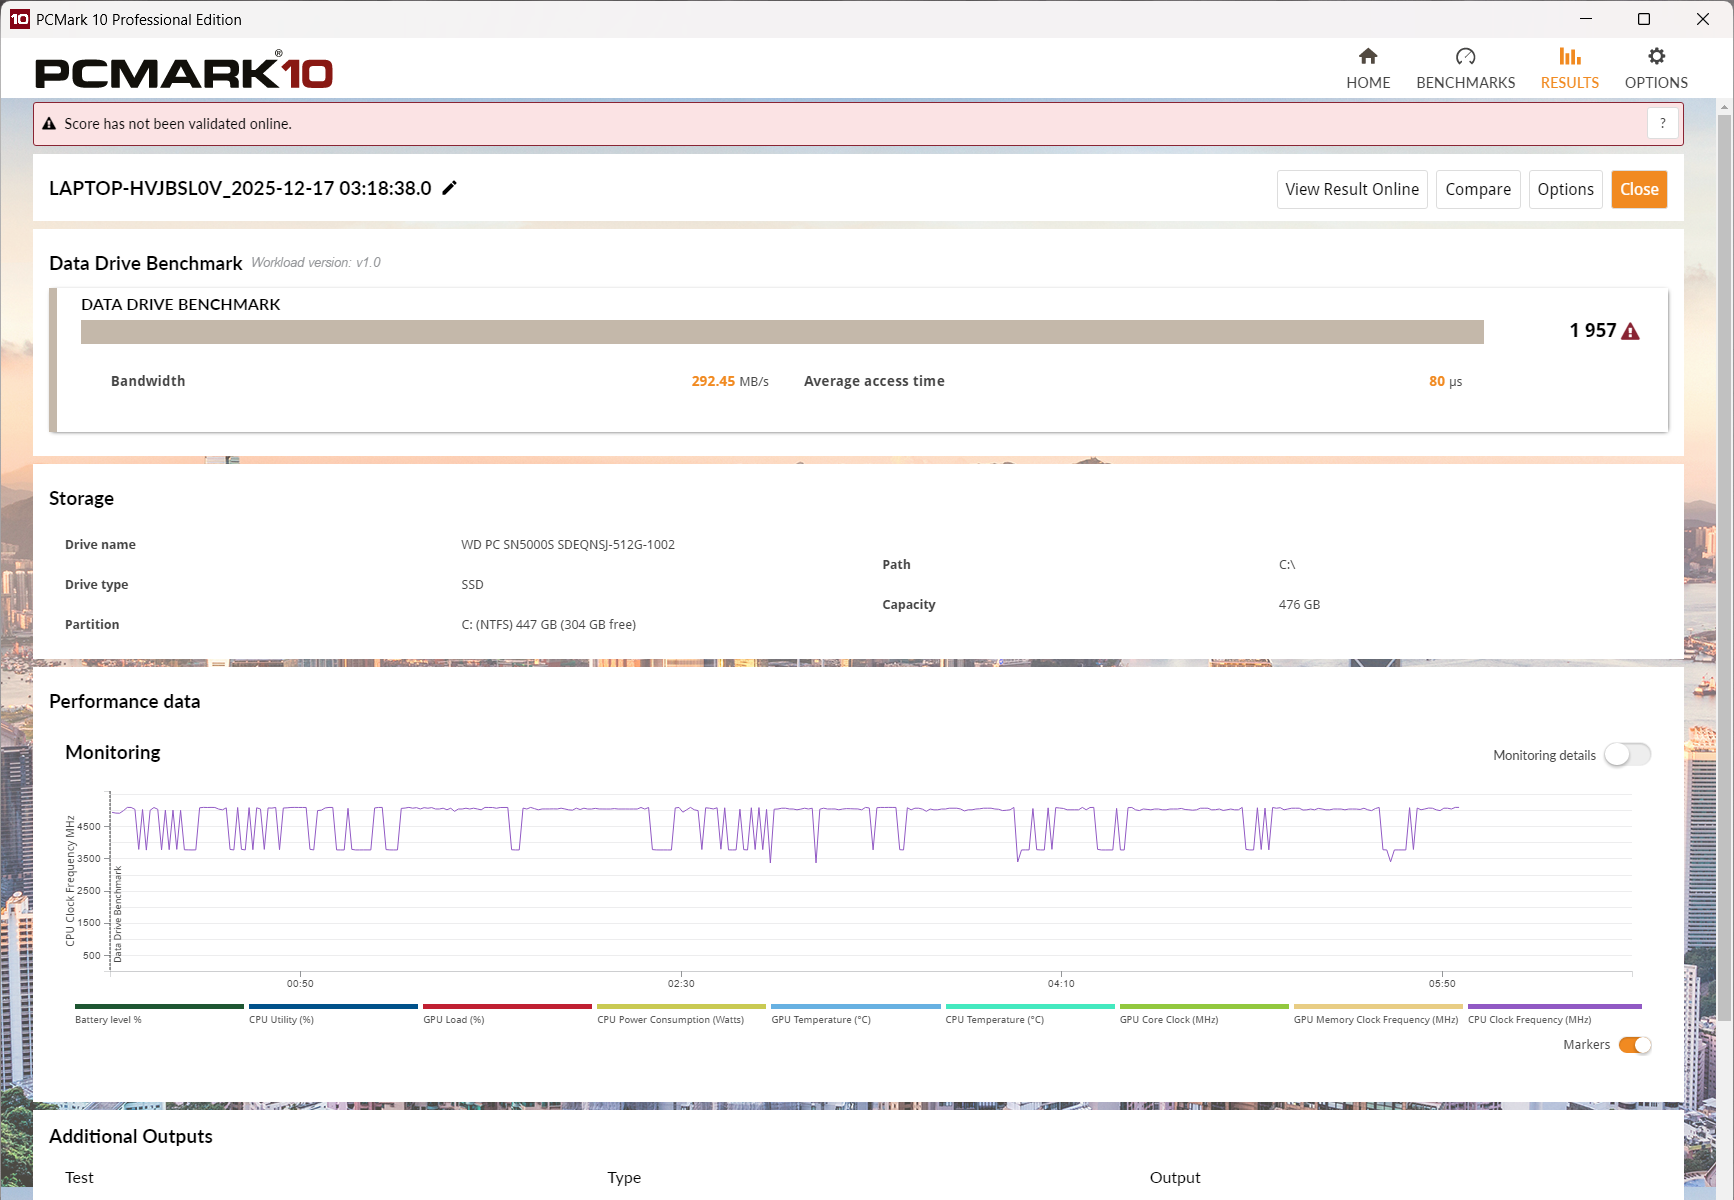Click the SSD drive type value
The image size is (1734, 1200).
coord(472,585)
